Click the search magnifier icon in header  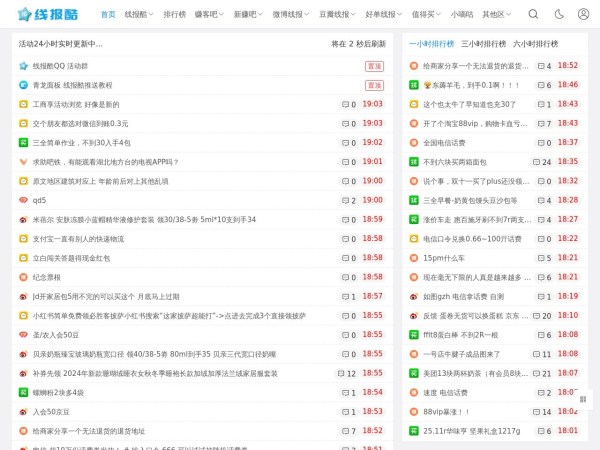click(533, 15)
